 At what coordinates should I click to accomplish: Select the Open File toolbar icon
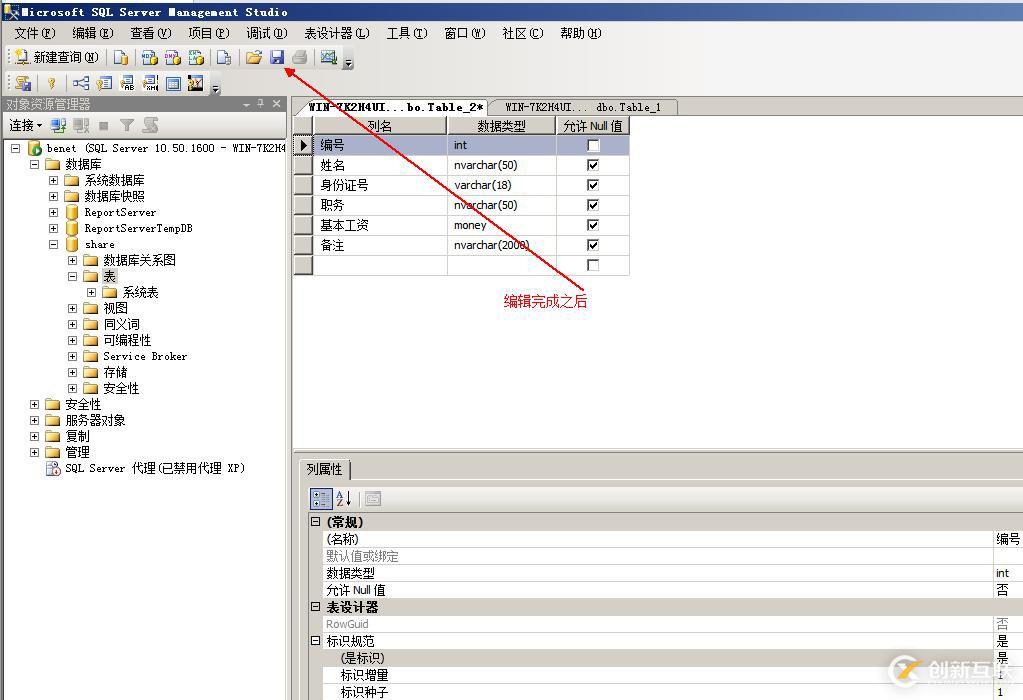(256, 58)
